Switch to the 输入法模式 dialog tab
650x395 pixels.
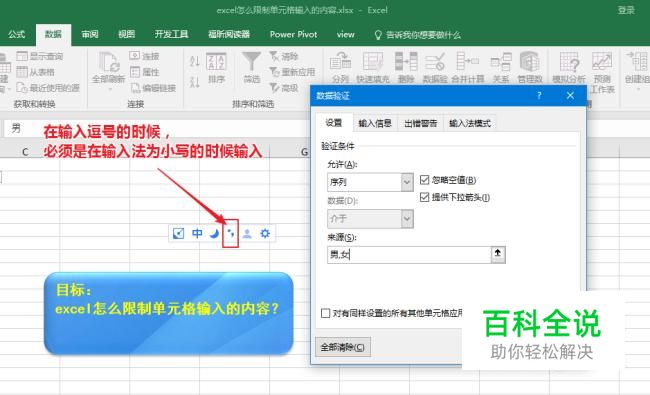[469, 123]
